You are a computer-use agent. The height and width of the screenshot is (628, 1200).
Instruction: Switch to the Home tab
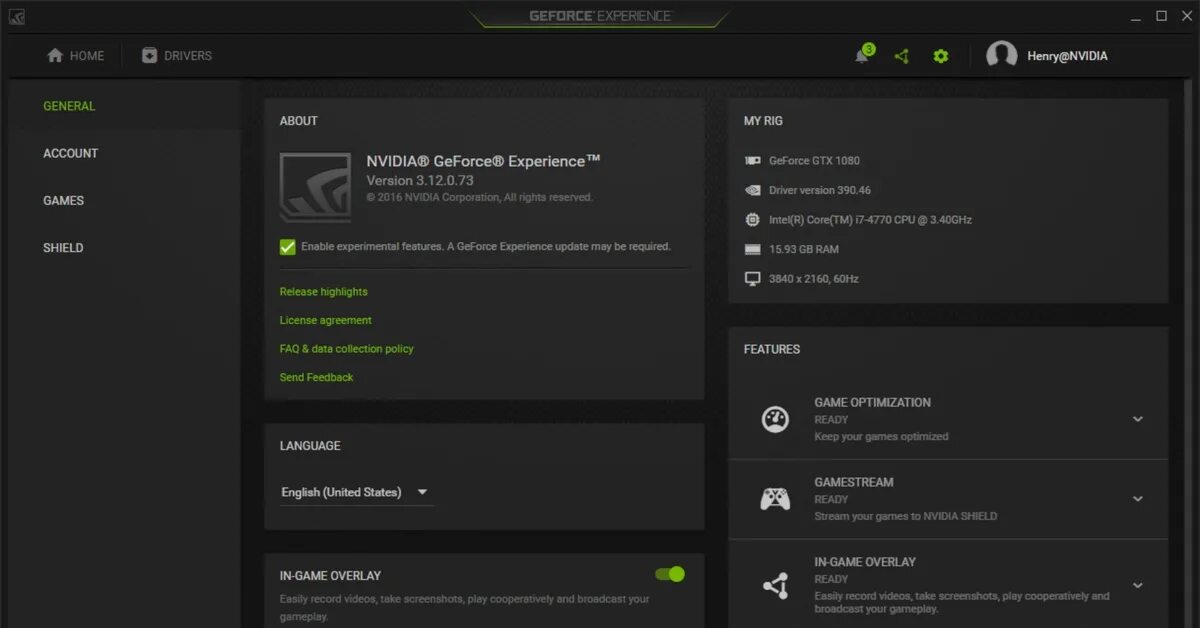coord(75,56)
